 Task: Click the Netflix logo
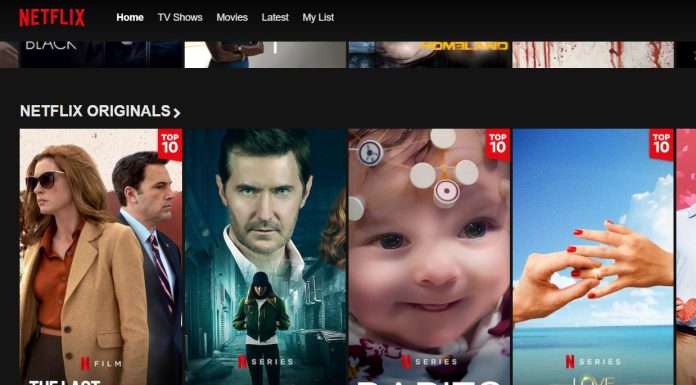(52, 18)
